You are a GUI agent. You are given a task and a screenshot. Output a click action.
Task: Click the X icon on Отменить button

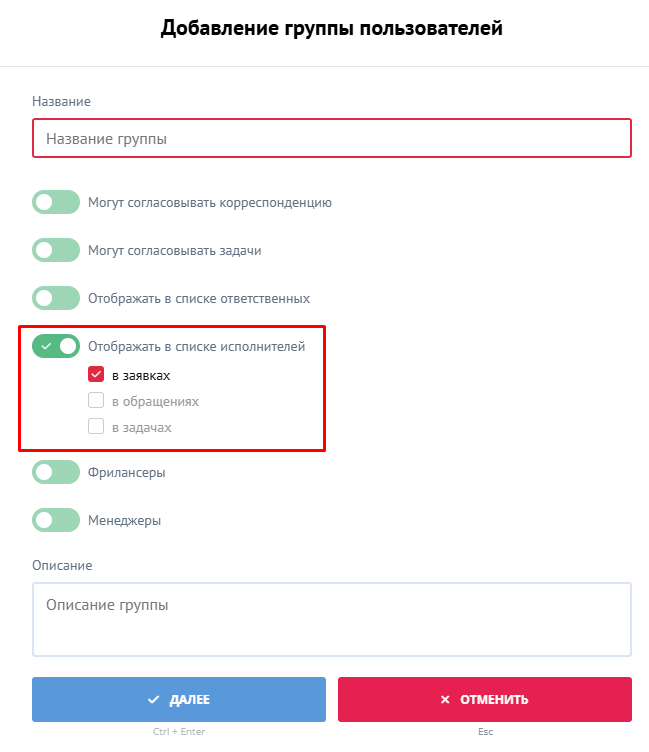tap(445, 700)
